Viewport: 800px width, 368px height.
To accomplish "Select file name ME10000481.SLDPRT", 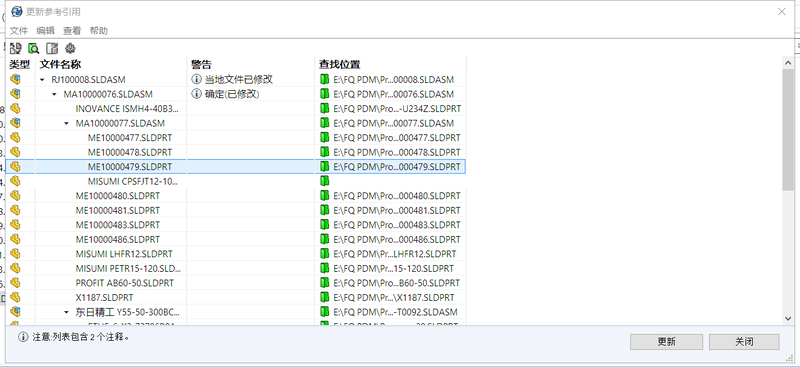I will point(118,210).
